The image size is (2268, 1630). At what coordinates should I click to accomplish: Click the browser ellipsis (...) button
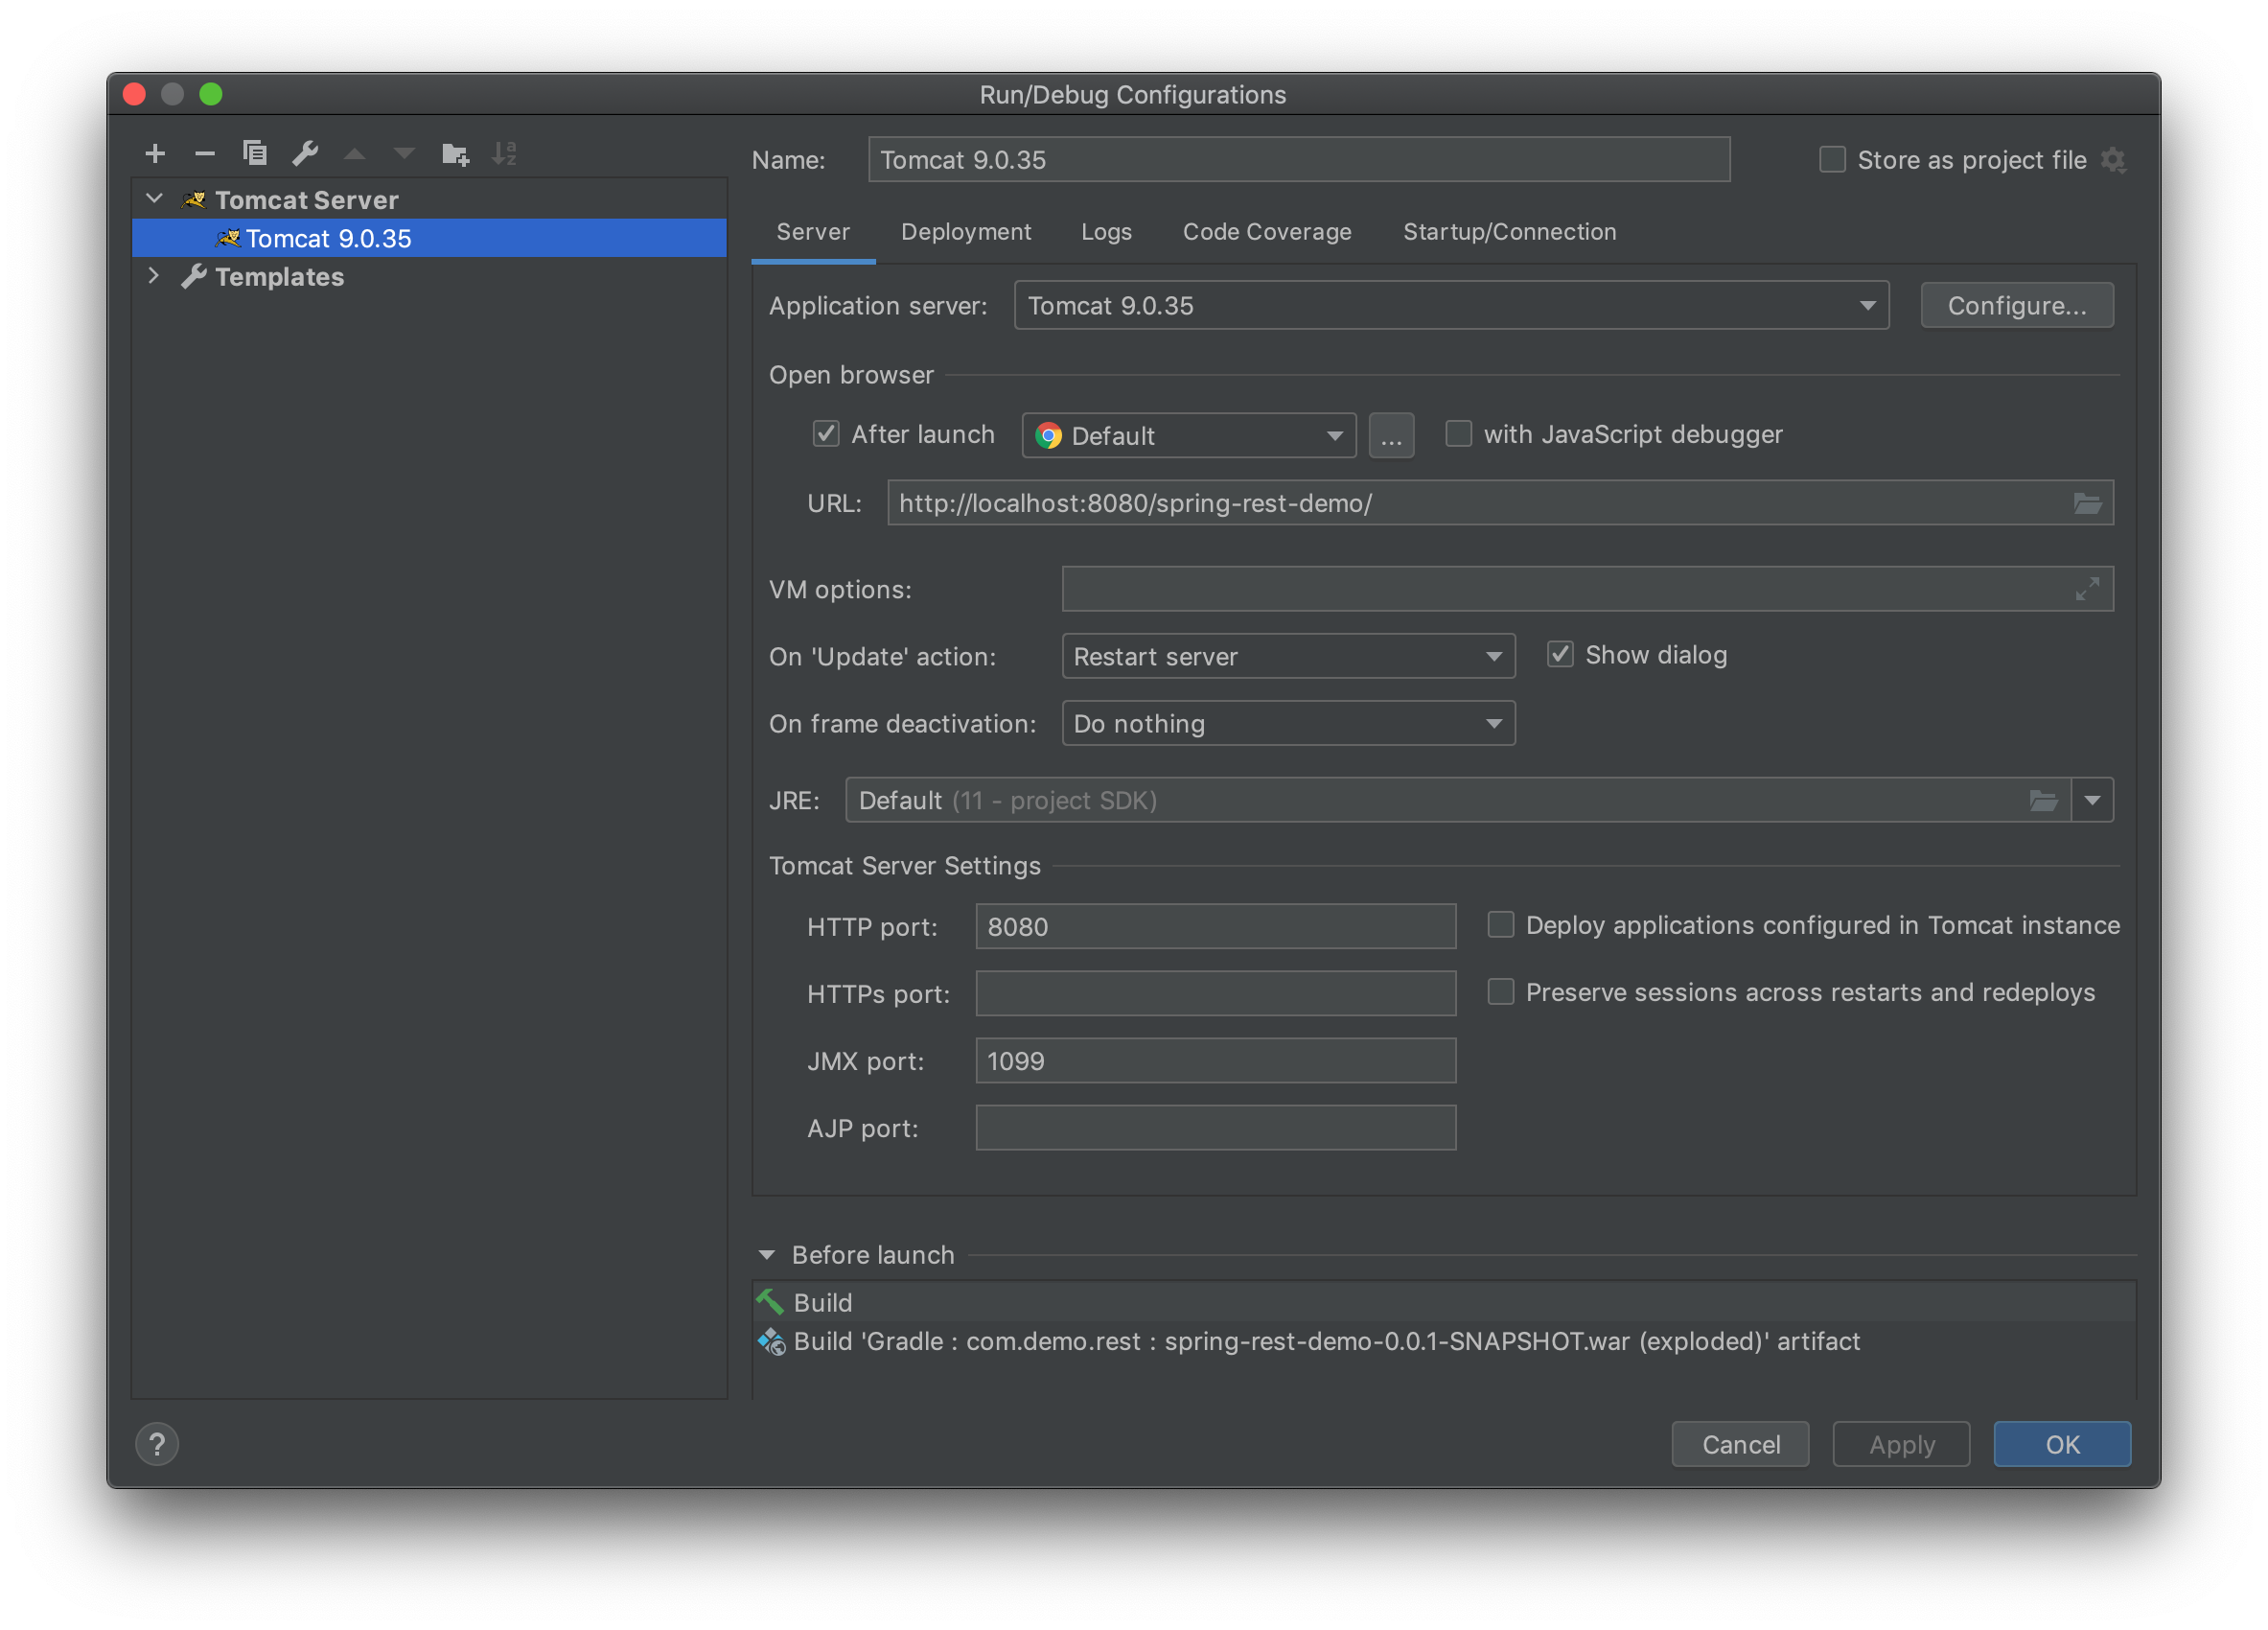pyautogui.click(x=1391, y=435)
